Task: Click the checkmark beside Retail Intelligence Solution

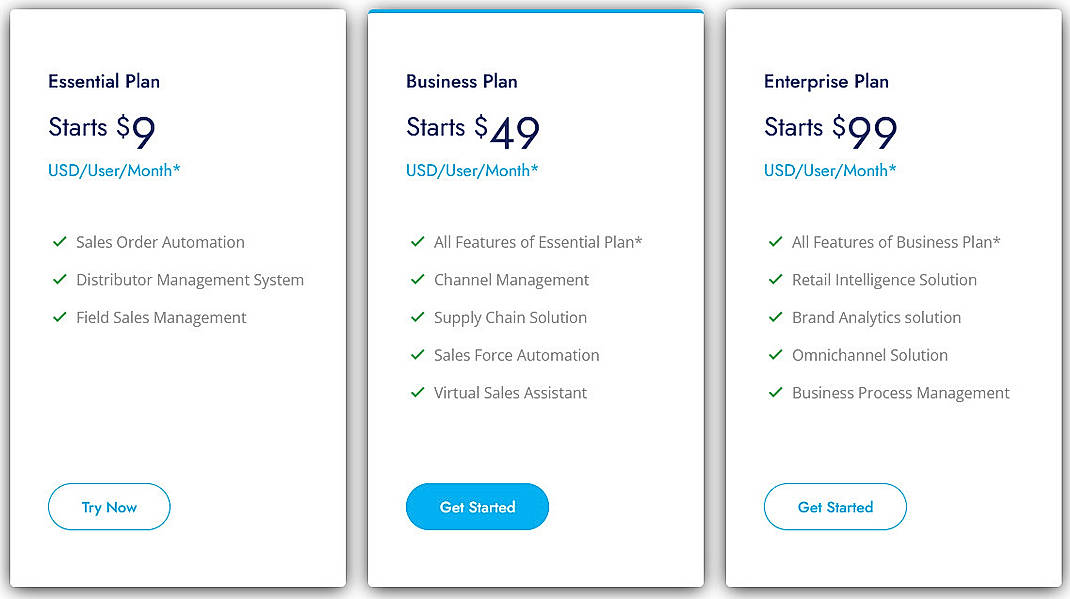Action: tap(776, 280)
